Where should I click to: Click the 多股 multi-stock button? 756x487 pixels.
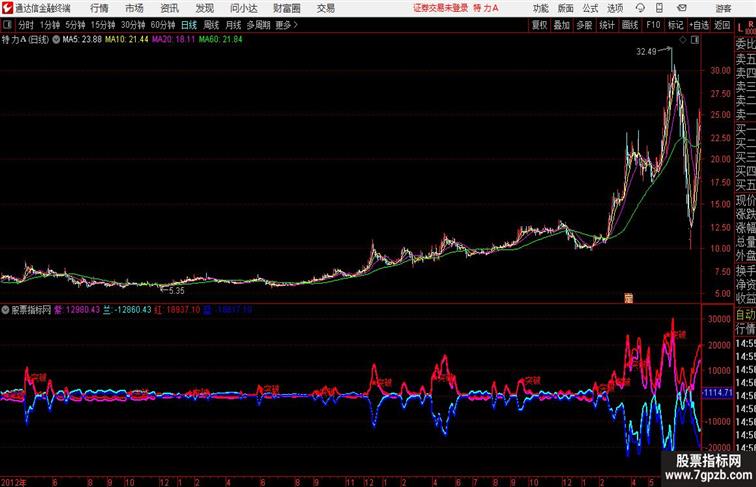pos(584,25)
